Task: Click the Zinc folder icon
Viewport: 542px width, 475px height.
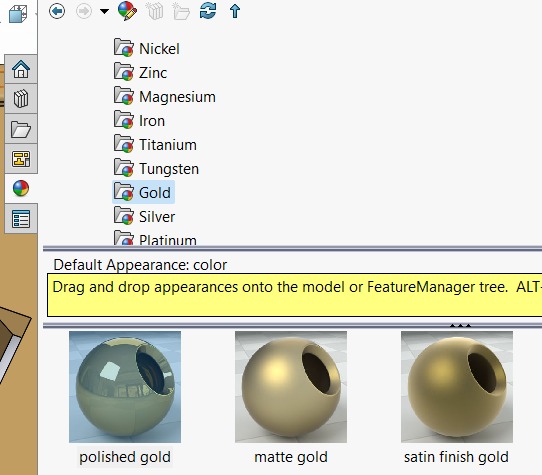Action: coord(124,72)
